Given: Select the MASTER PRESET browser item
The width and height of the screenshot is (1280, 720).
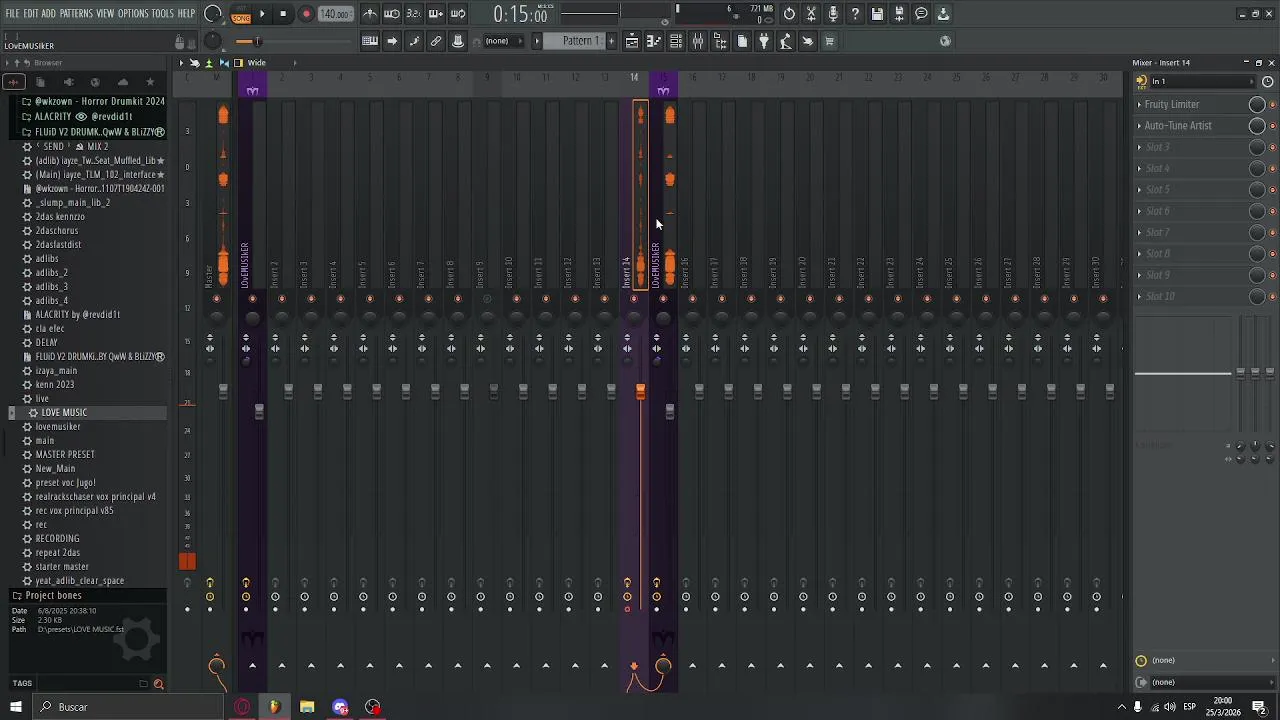Looking at the screenshot, I should pyautogui.click(x=65, y=454).
